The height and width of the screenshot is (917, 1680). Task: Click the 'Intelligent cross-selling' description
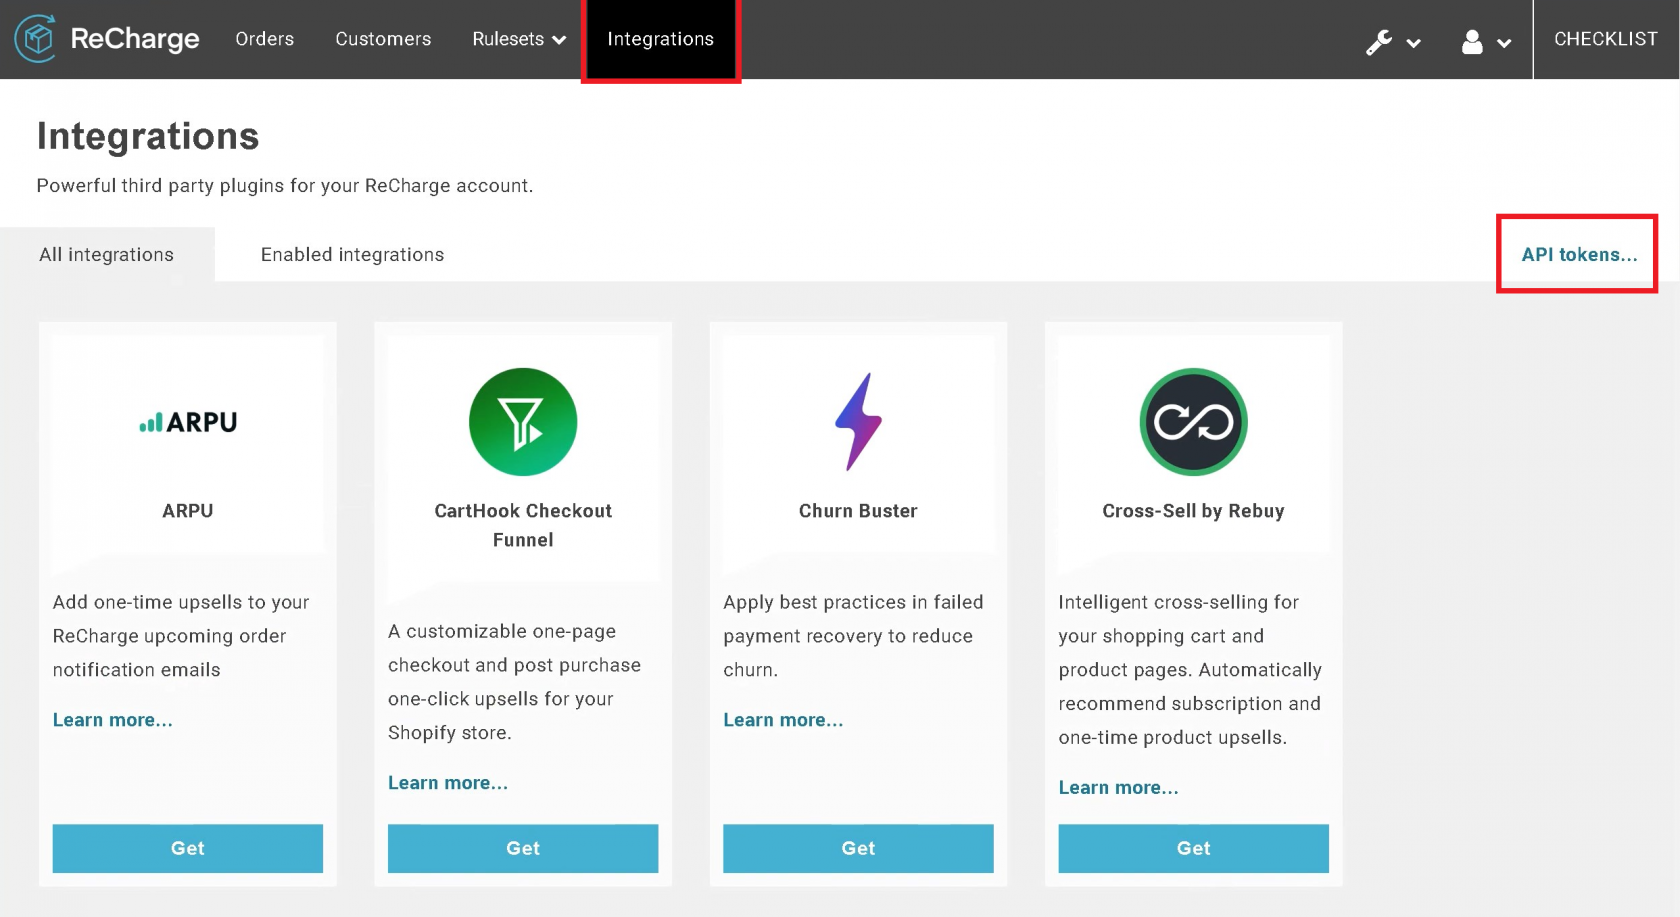pos(1190,670)
